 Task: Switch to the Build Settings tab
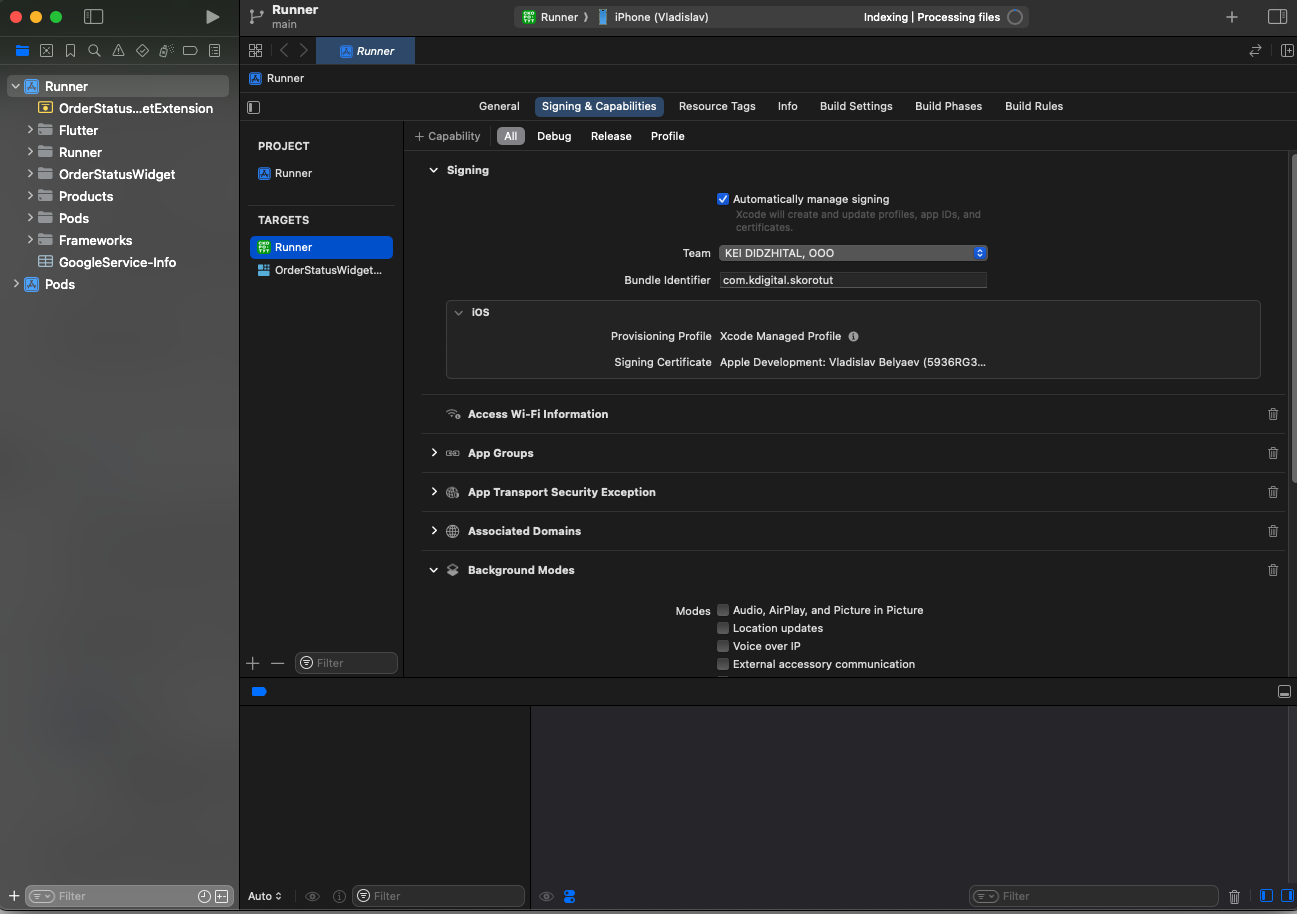856,106
